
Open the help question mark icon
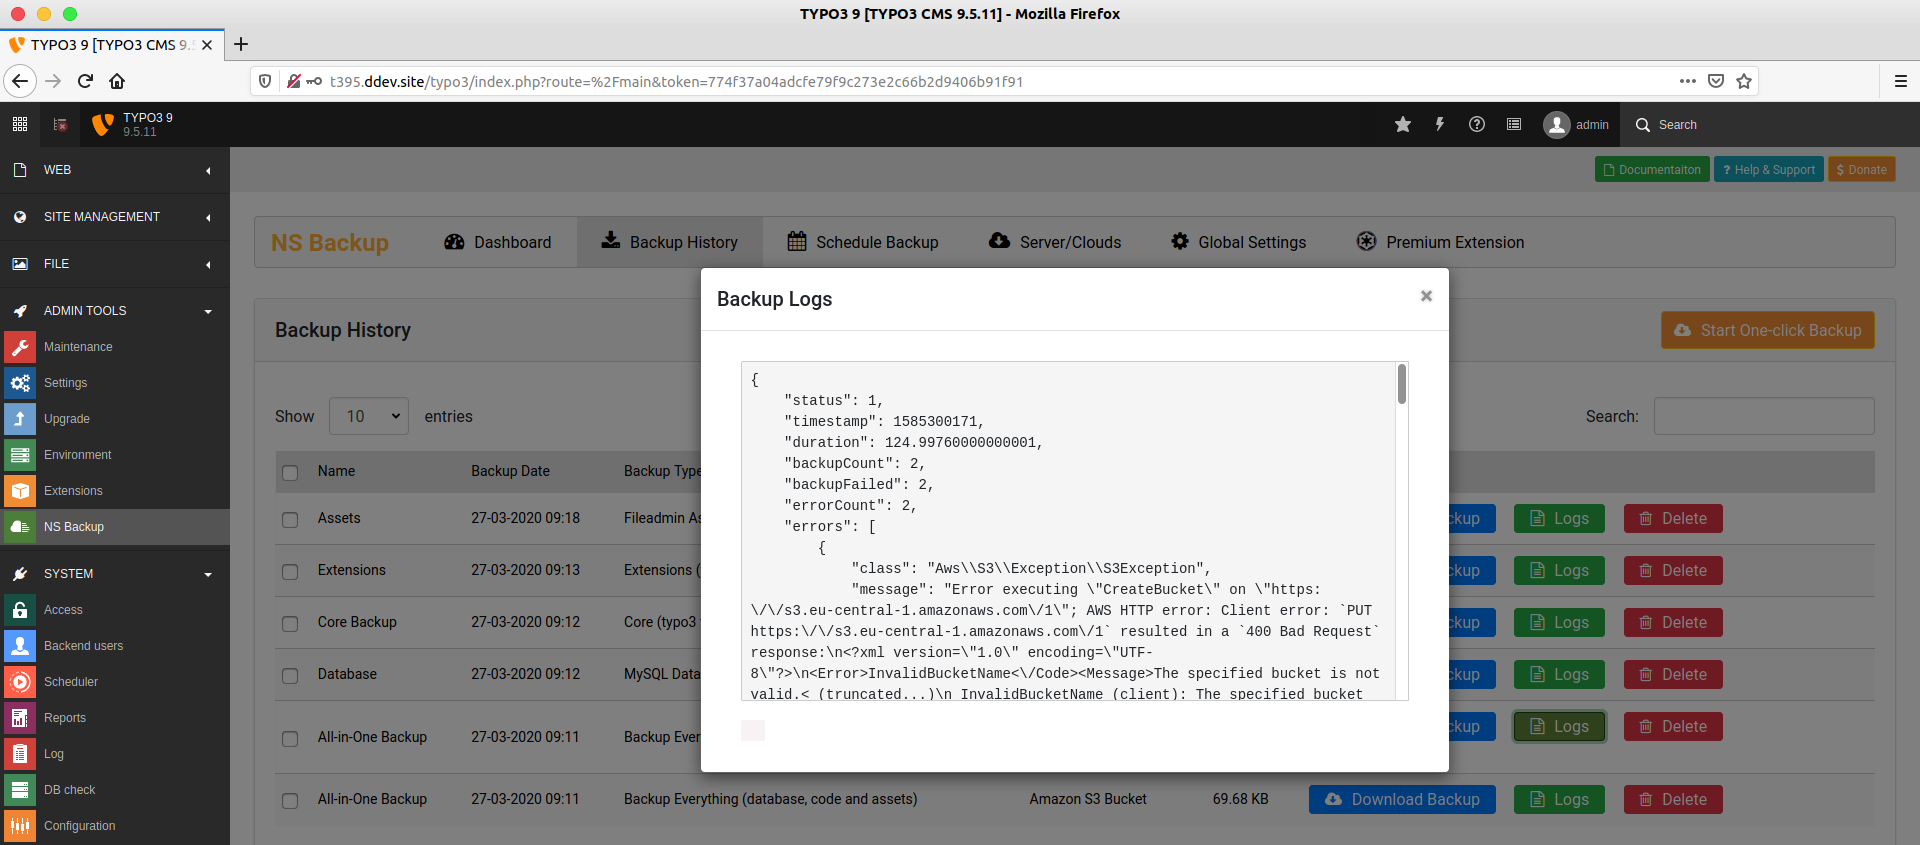coord(1477,124)
